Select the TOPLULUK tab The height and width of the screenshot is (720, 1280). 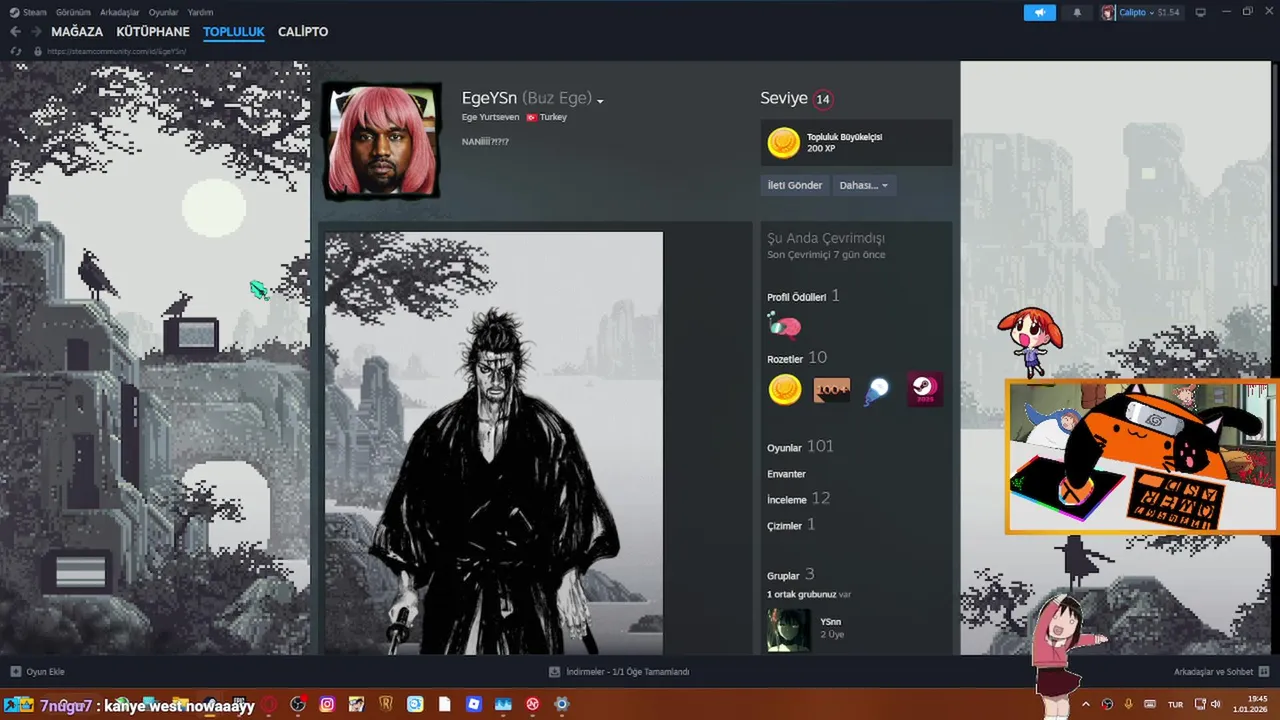click(x=233, y=32)
